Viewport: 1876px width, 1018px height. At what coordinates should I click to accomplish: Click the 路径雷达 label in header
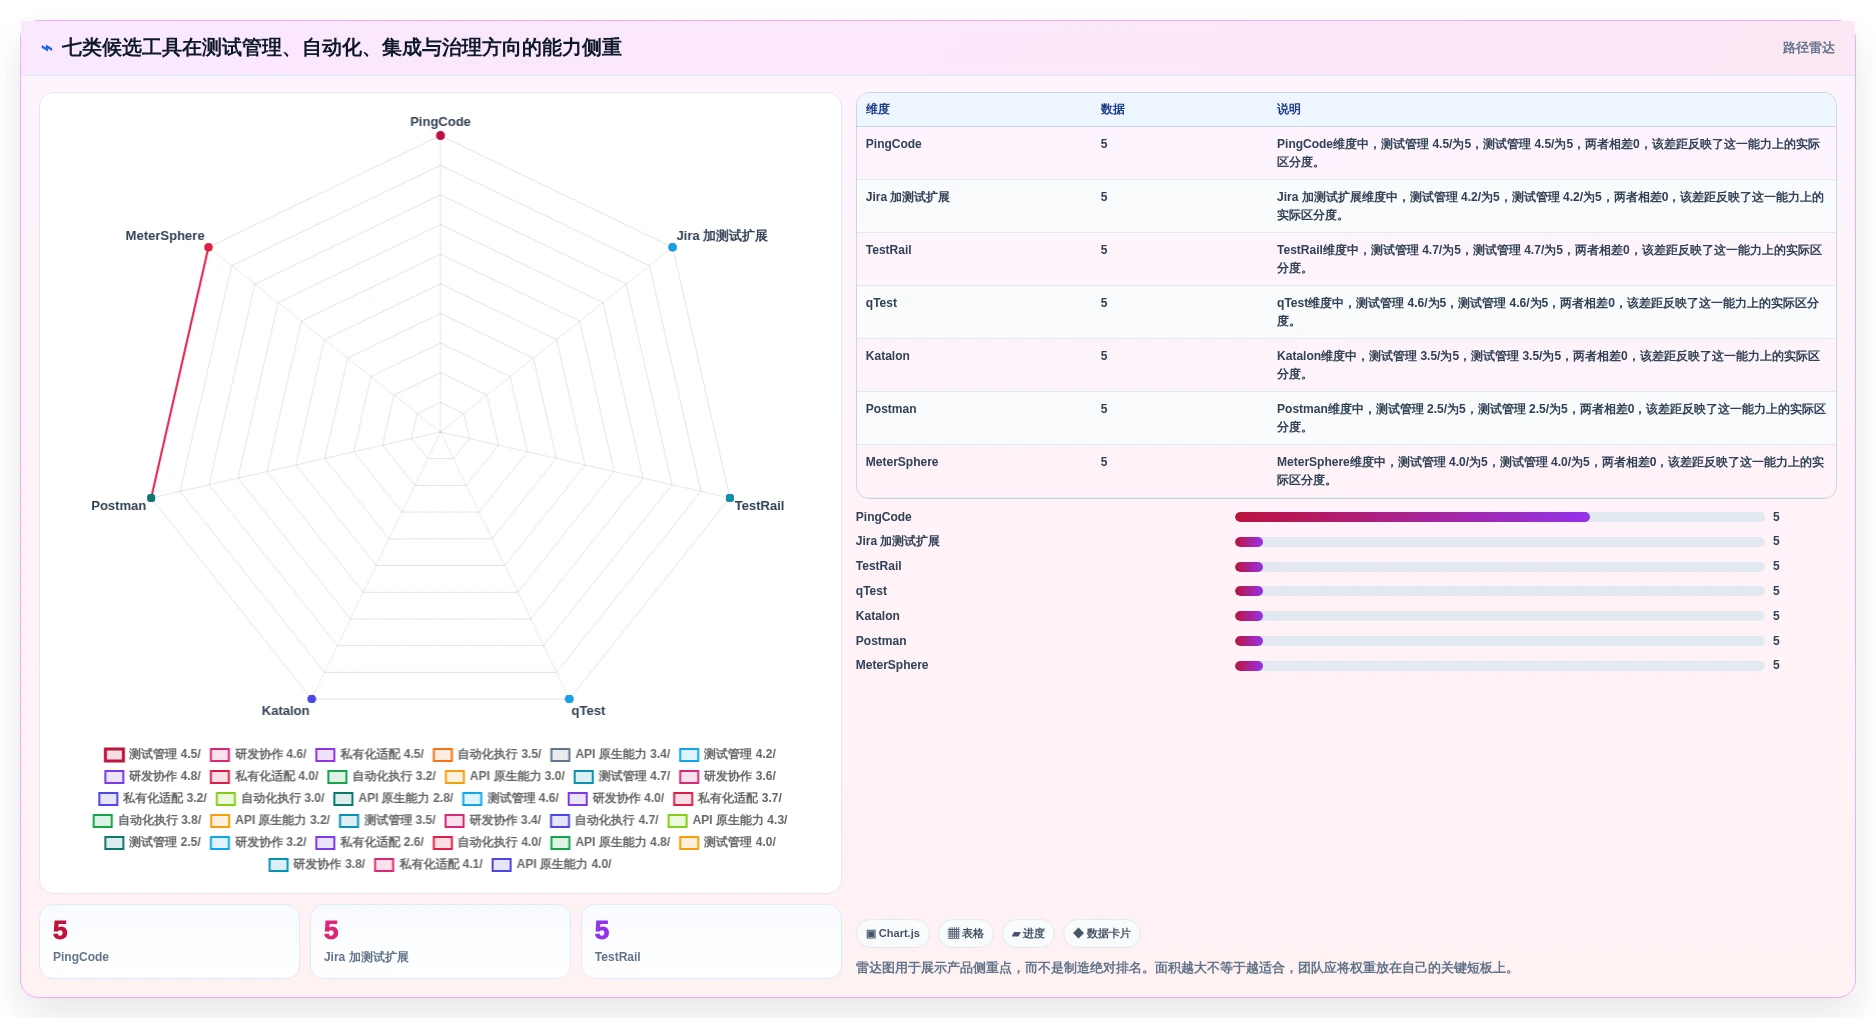(1808, 48)
